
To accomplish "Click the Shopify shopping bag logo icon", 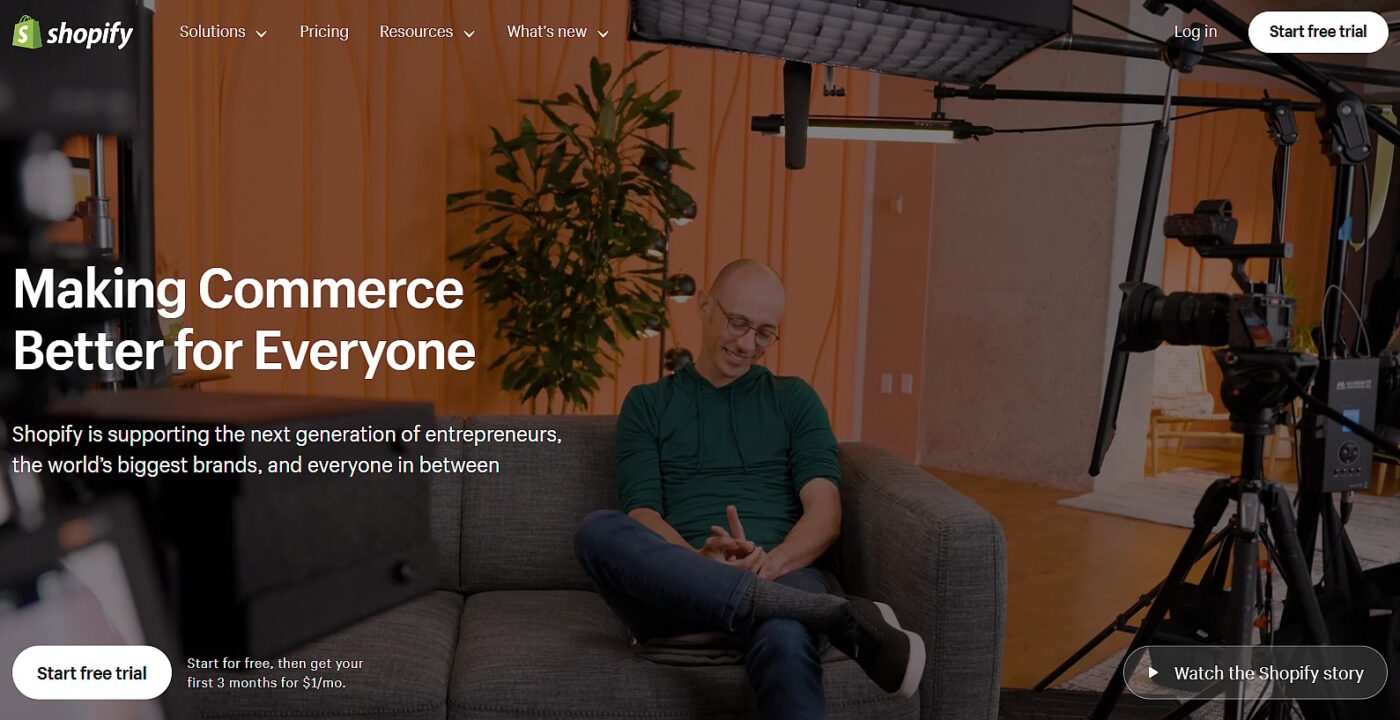I will click(26, 32).
